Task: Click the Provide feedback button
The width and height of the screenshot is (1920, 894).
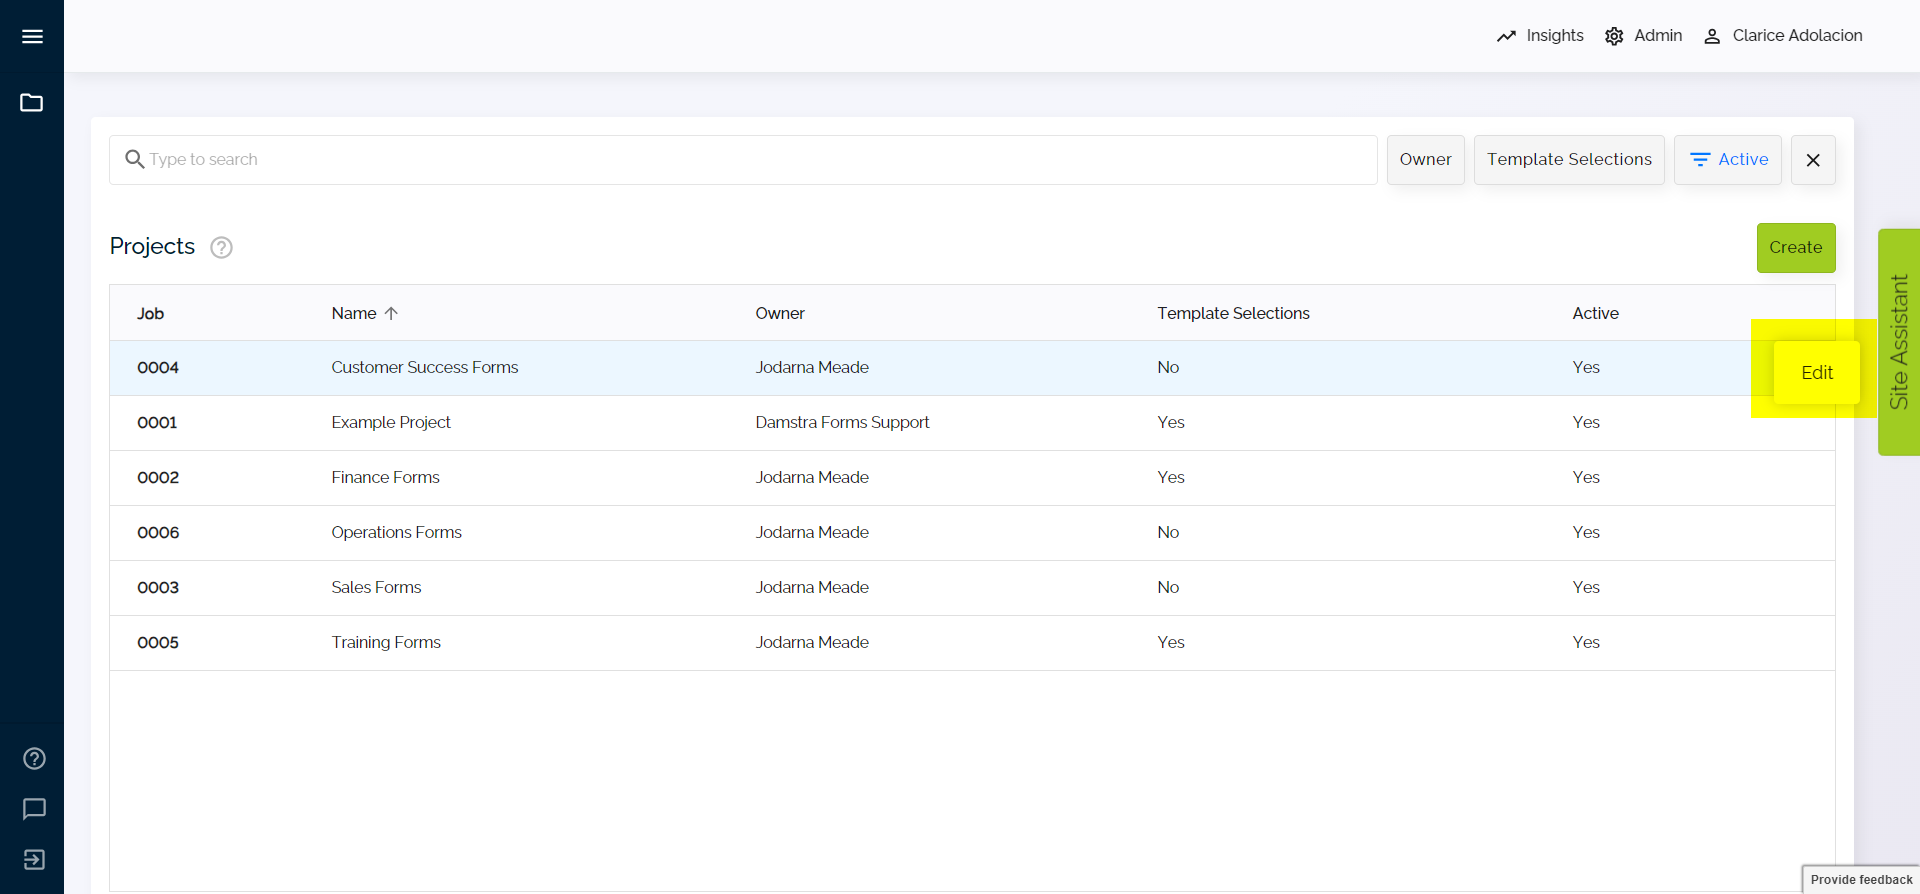Action: 1860,880
